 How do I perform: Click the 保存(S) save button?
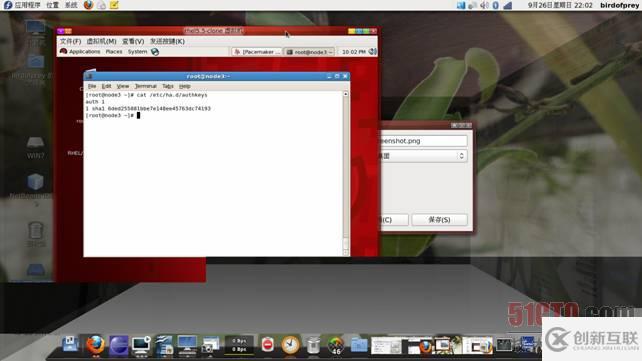pos(439,220)
